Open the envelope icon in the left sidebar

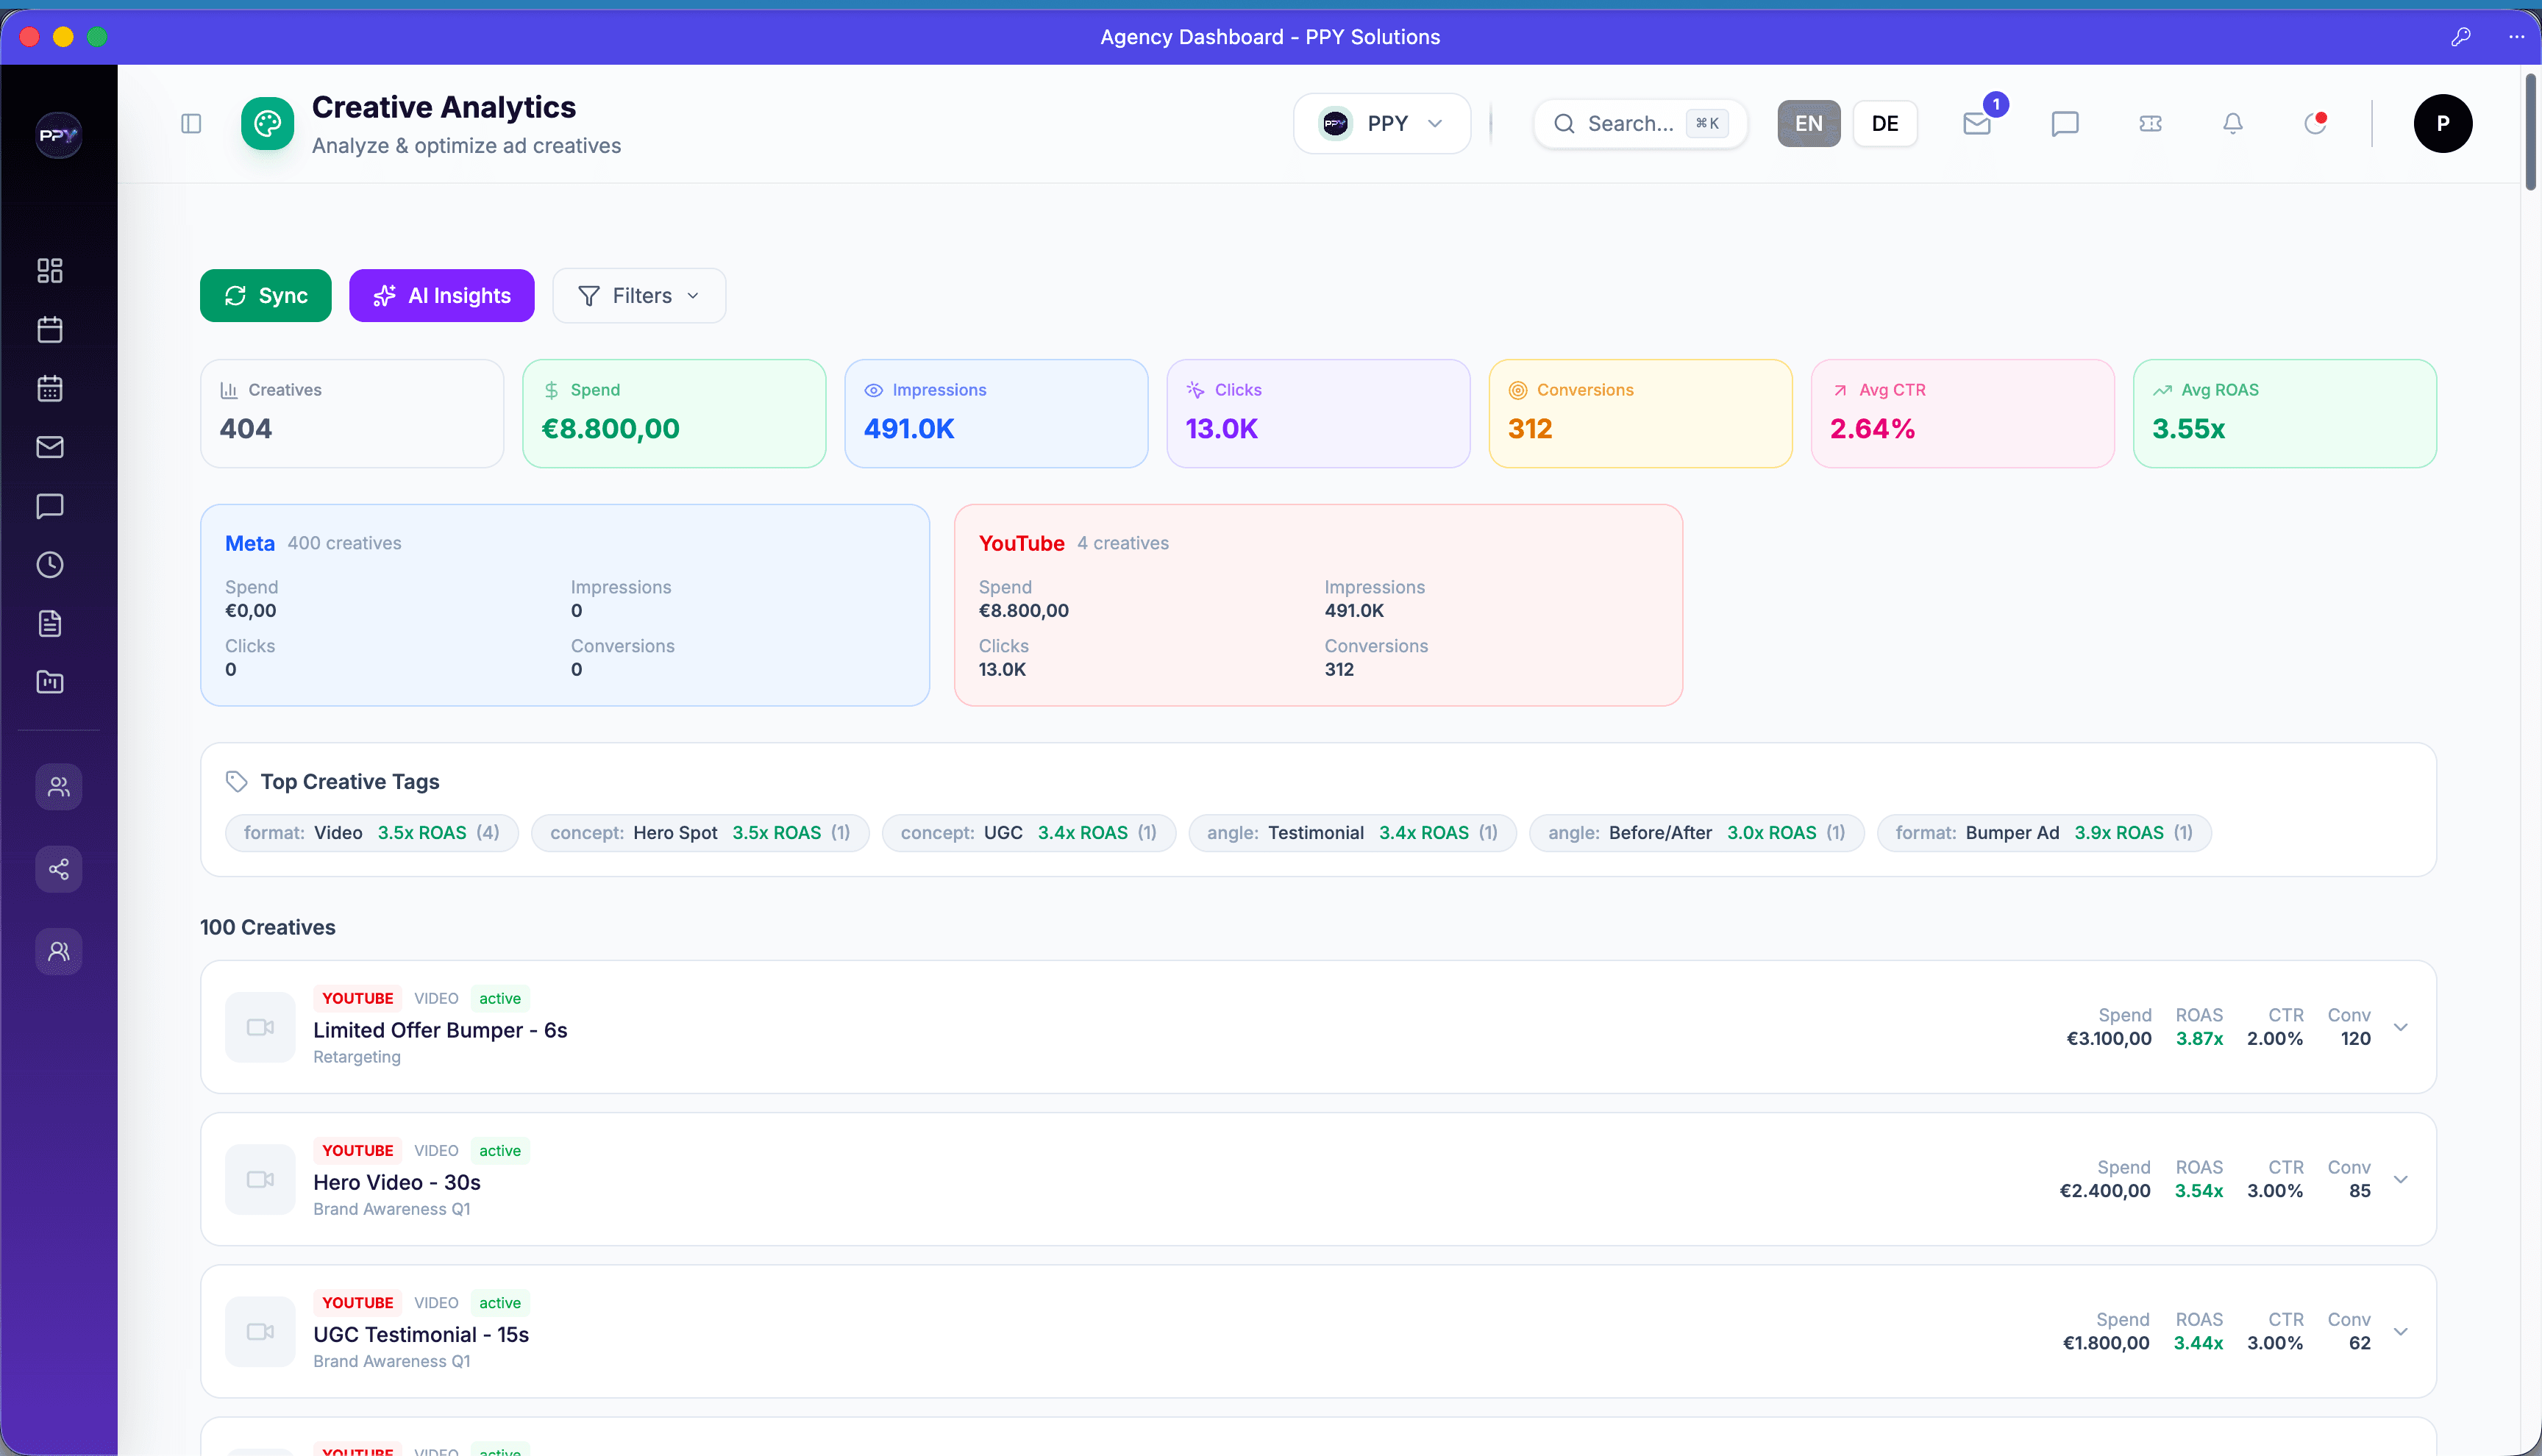tap(50, 447)
